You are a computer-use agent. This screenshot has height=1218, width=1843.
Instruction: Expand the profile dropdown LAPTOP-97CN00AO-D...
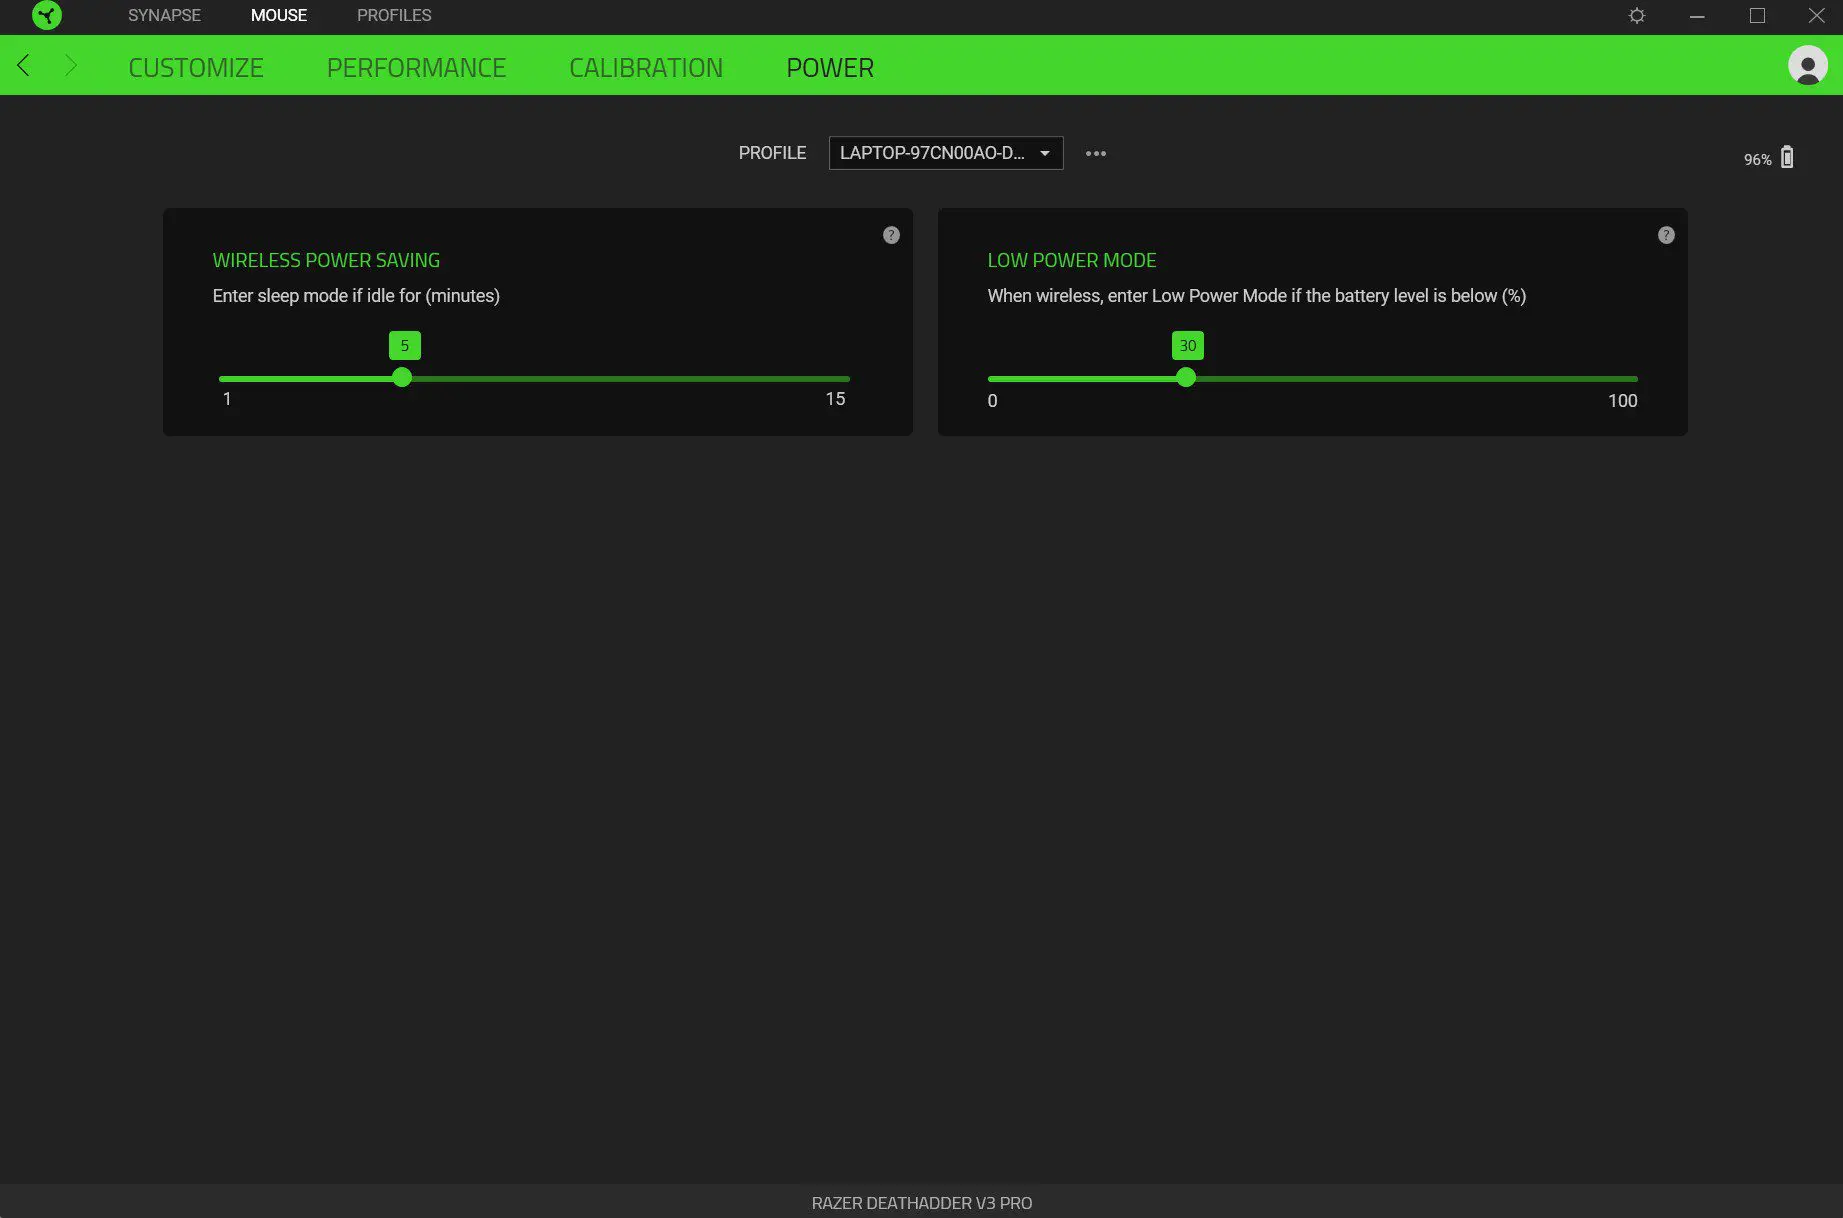946,153
